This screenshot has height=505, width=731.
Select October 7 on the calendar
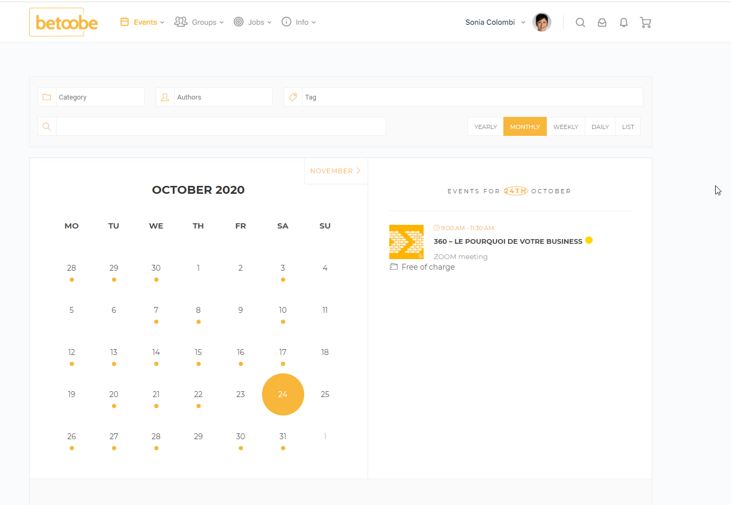coord(156,312)
